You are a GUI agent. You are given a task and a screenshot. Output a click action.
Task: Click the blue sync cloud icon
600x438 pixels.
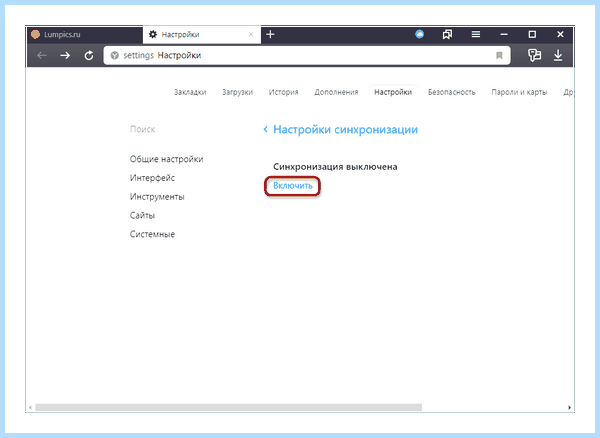419,34
